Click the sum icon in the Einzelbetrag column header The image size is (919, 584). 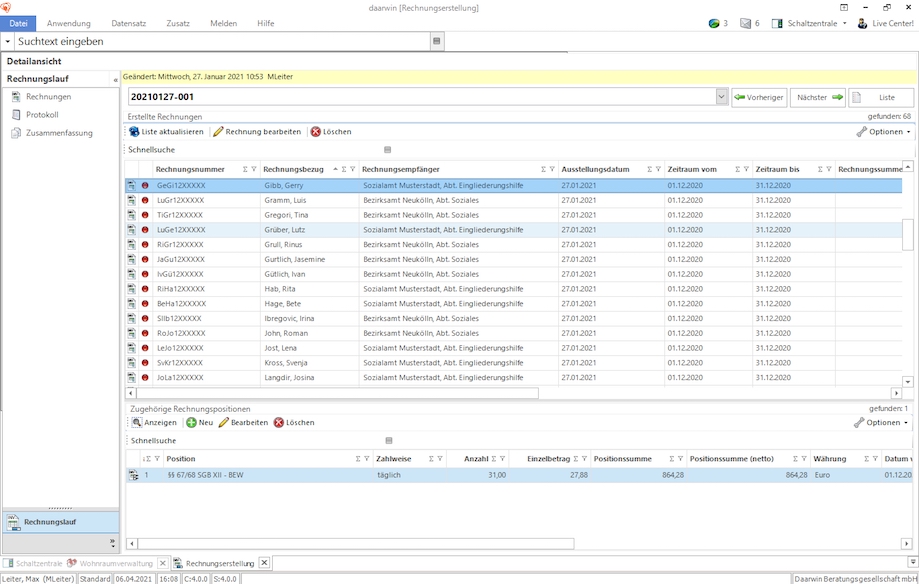click(576, 459)
